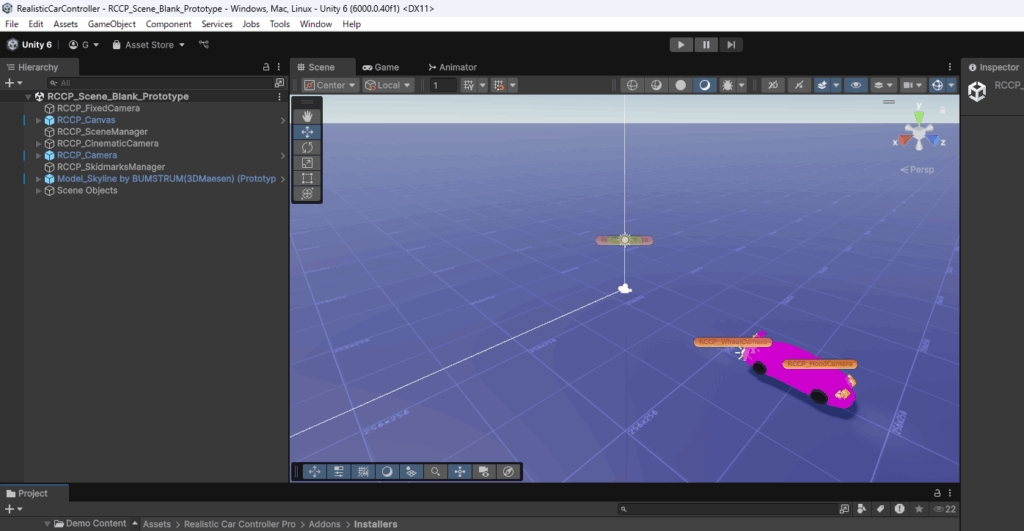The image size is (1024, 531).
Task: Expand Scene Objects in Hierarchy
Action: (x=39, y=190)
